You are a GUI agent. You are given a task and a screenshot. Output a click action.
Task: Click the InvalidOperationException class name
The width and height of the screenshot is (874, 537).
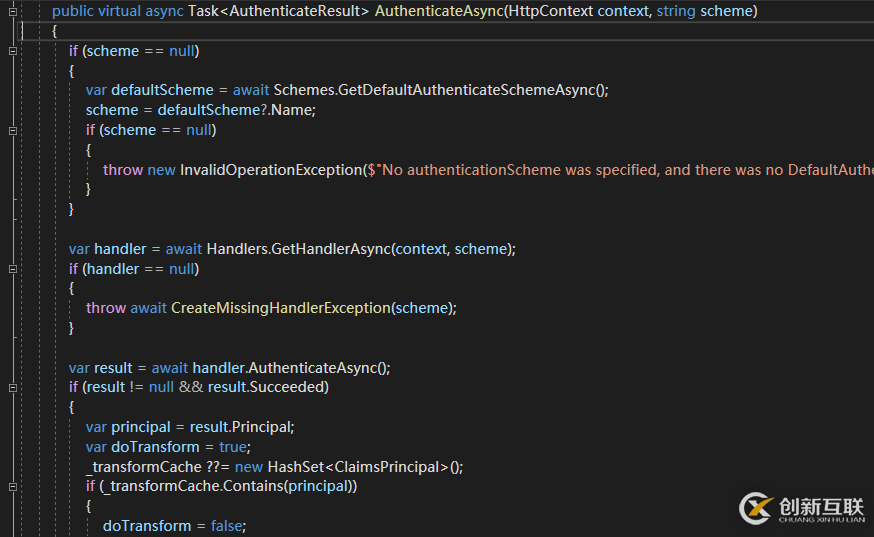270,170
